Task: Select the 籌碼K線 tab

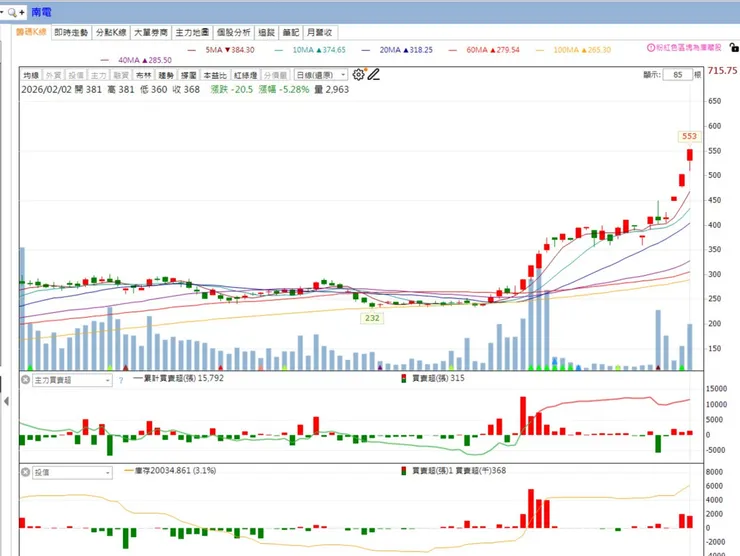Action: tap(31, 32)
